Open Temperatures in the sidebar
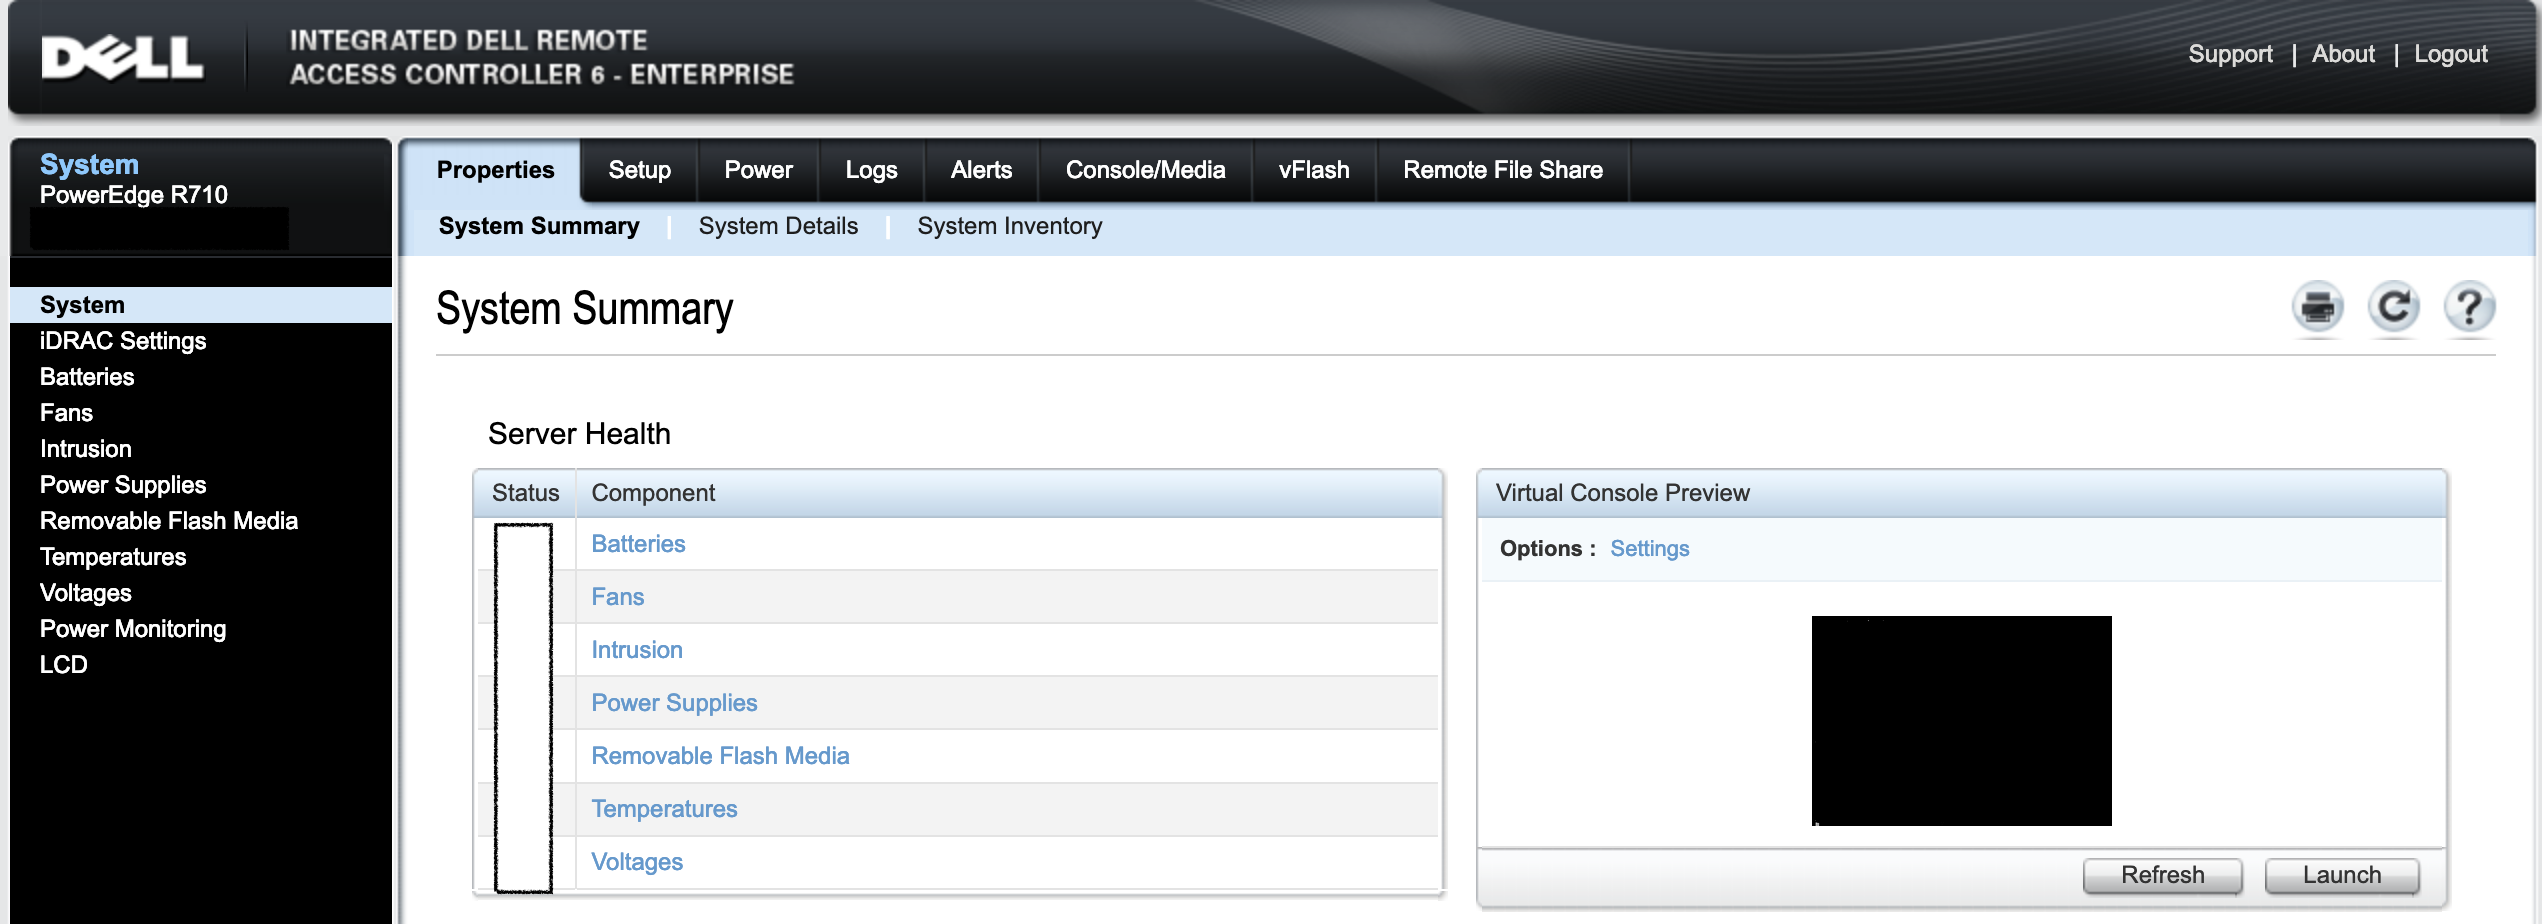 [113, 557]
